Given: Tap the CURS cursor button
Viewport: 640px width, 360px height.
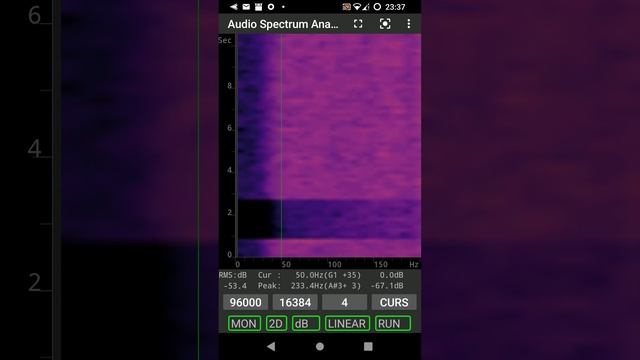Looking at the screenshot, I should 394,302.
